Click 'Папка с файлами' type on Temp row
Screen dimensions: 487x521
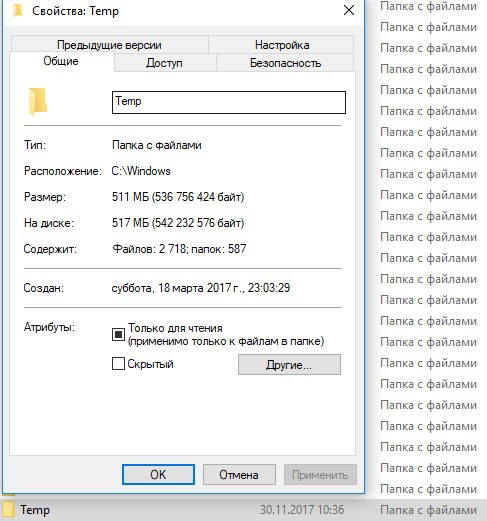point(429,510)
